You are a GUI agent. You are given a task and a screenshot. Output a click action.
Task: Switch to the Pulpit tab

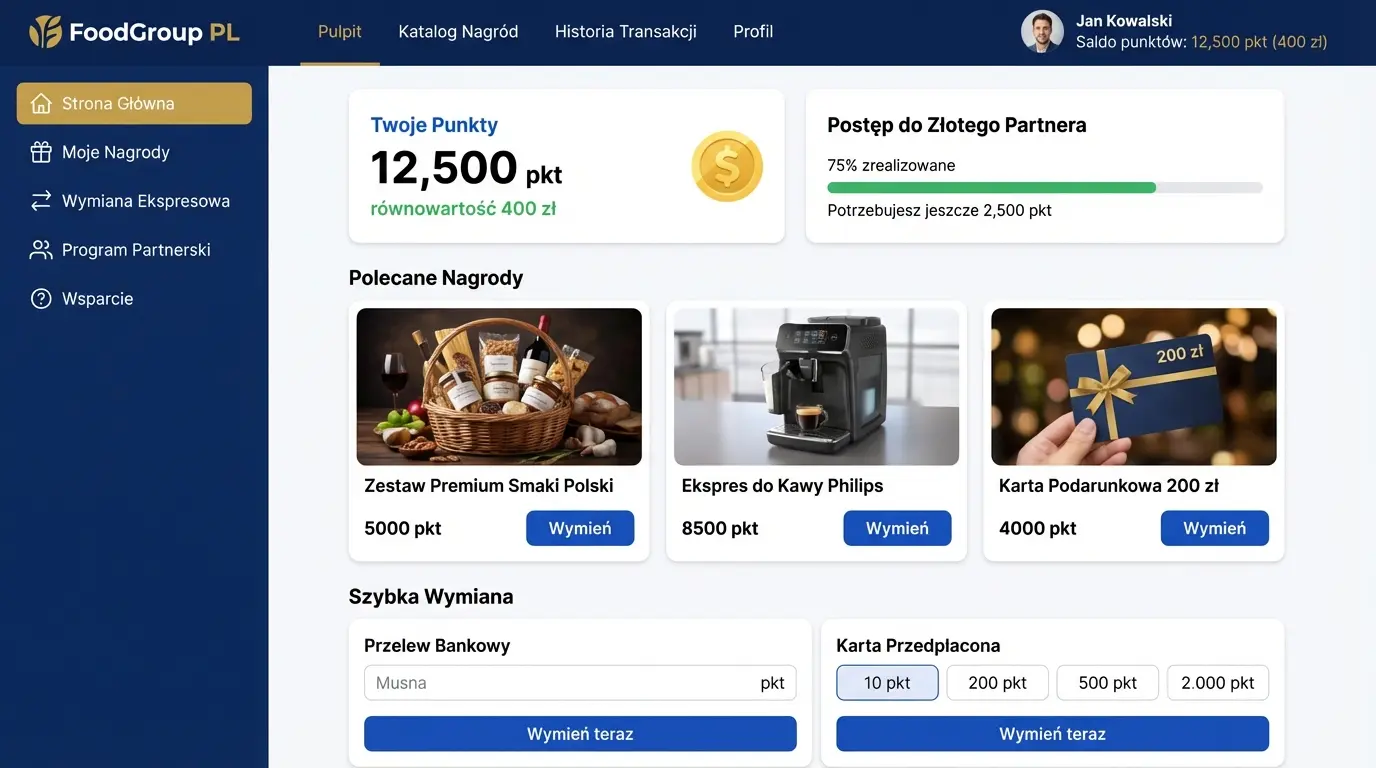click(x=340, y=32)
